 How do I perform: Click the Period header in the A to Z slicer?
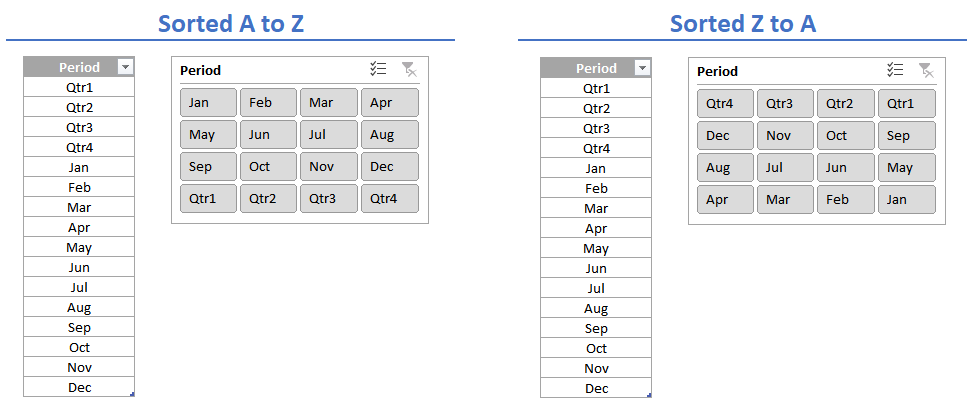pos(201,70)
